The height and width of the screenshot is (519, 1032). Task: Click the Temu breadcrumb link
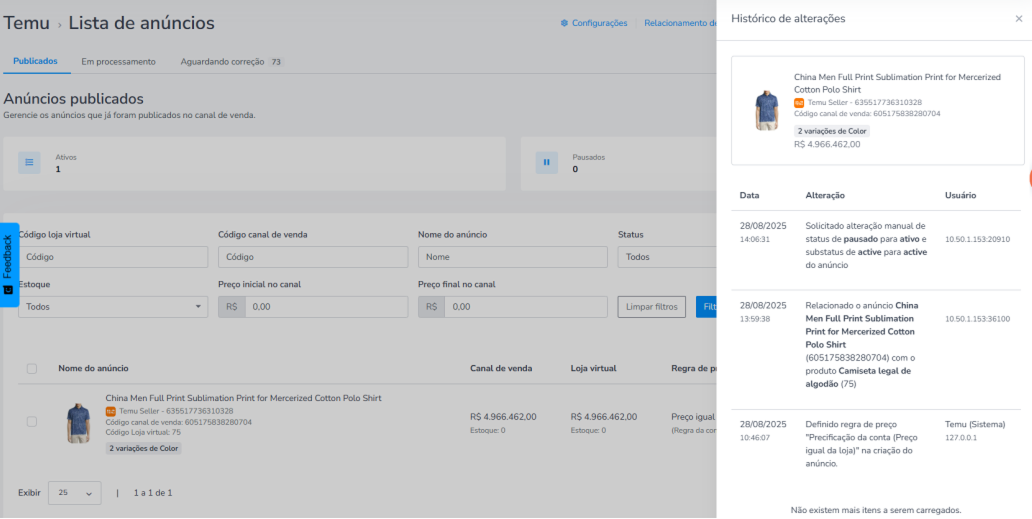tap(27, 23)
